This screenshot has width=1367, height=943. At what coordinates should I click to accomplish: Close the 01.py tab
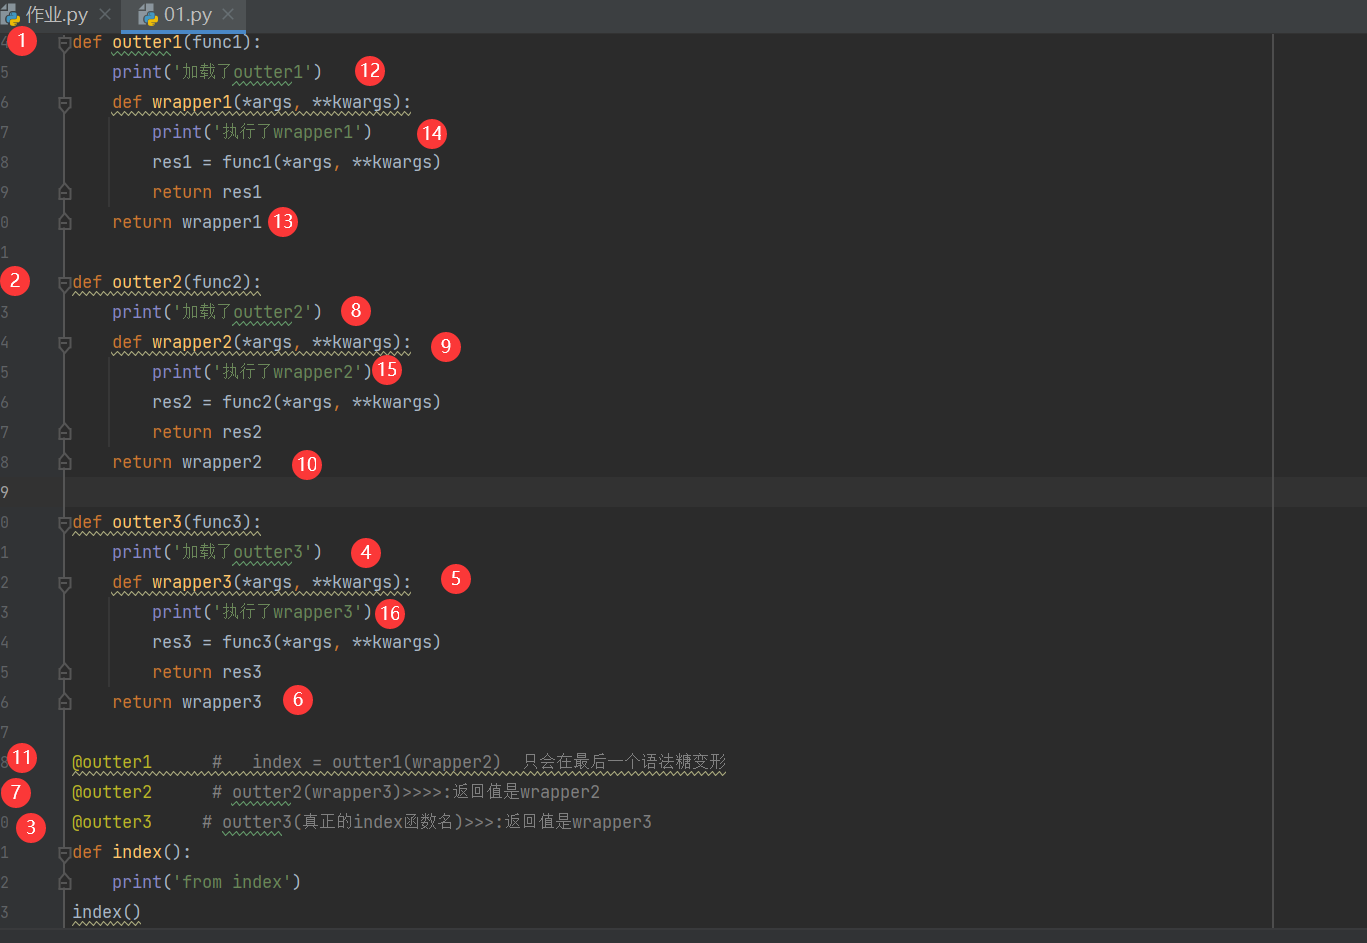click(228, 15)
